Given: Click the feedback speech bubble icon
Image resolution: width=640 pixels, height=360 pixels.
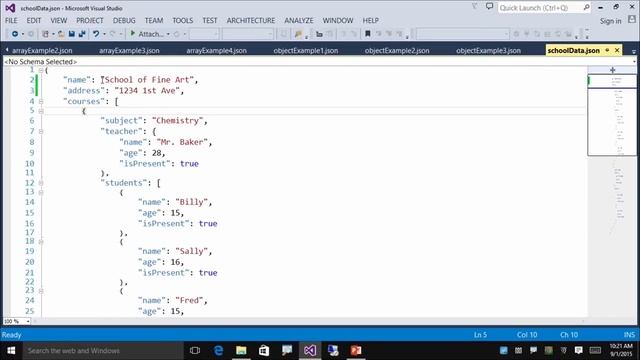Looking at the screenshot, I should [489, 7].
